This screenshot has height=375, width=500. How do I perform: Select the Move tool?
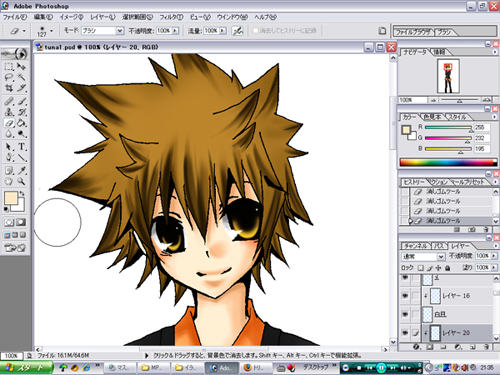click(21, 67)
